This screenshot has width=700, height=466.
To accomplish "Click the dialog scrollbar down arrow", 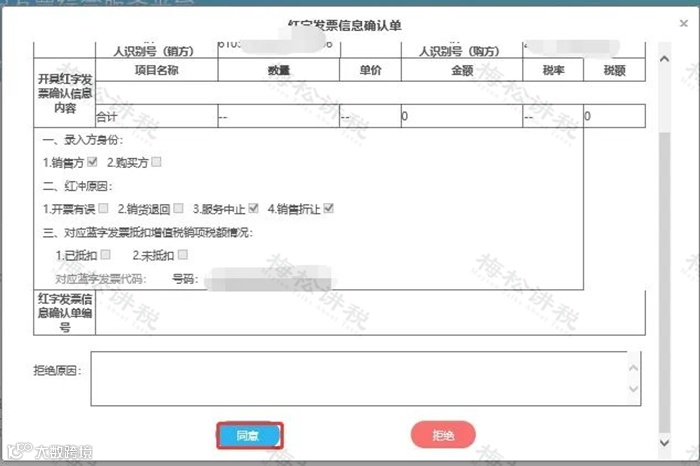I will tap(664, 442).
